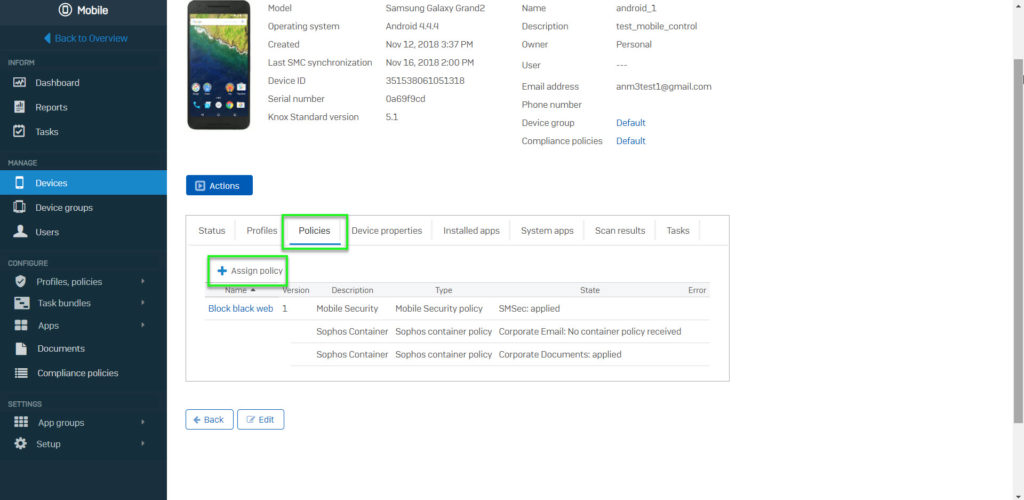This screenshot has height=500, width=1024.
Task: Click the device phone thumbnail image
Action: click(x=218, y=65)
